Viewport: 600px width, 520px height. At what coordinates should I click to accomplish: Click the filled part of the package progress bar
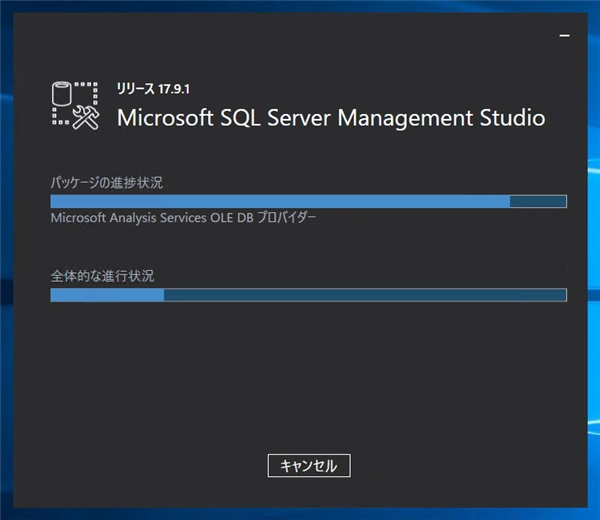coord(280,201)
